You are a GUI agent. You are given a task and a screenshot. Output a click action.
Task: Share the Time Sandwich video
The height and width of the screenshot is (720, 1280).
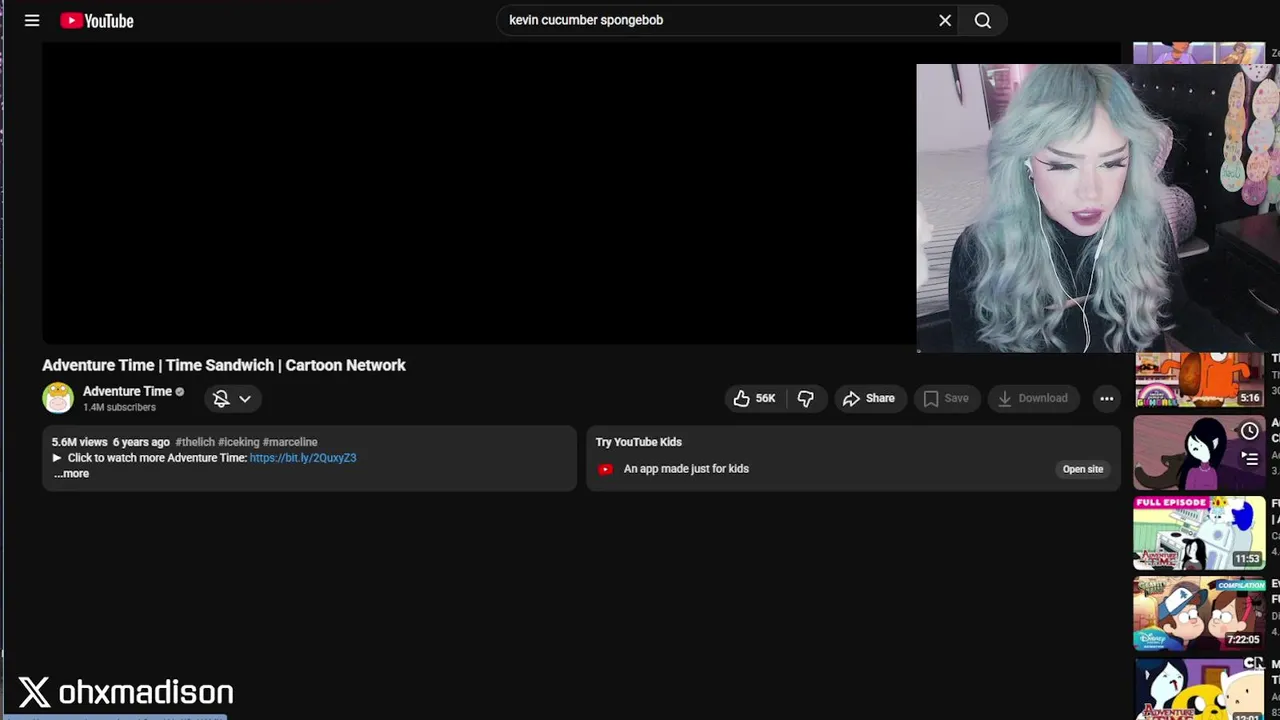[x=870, y=398]
